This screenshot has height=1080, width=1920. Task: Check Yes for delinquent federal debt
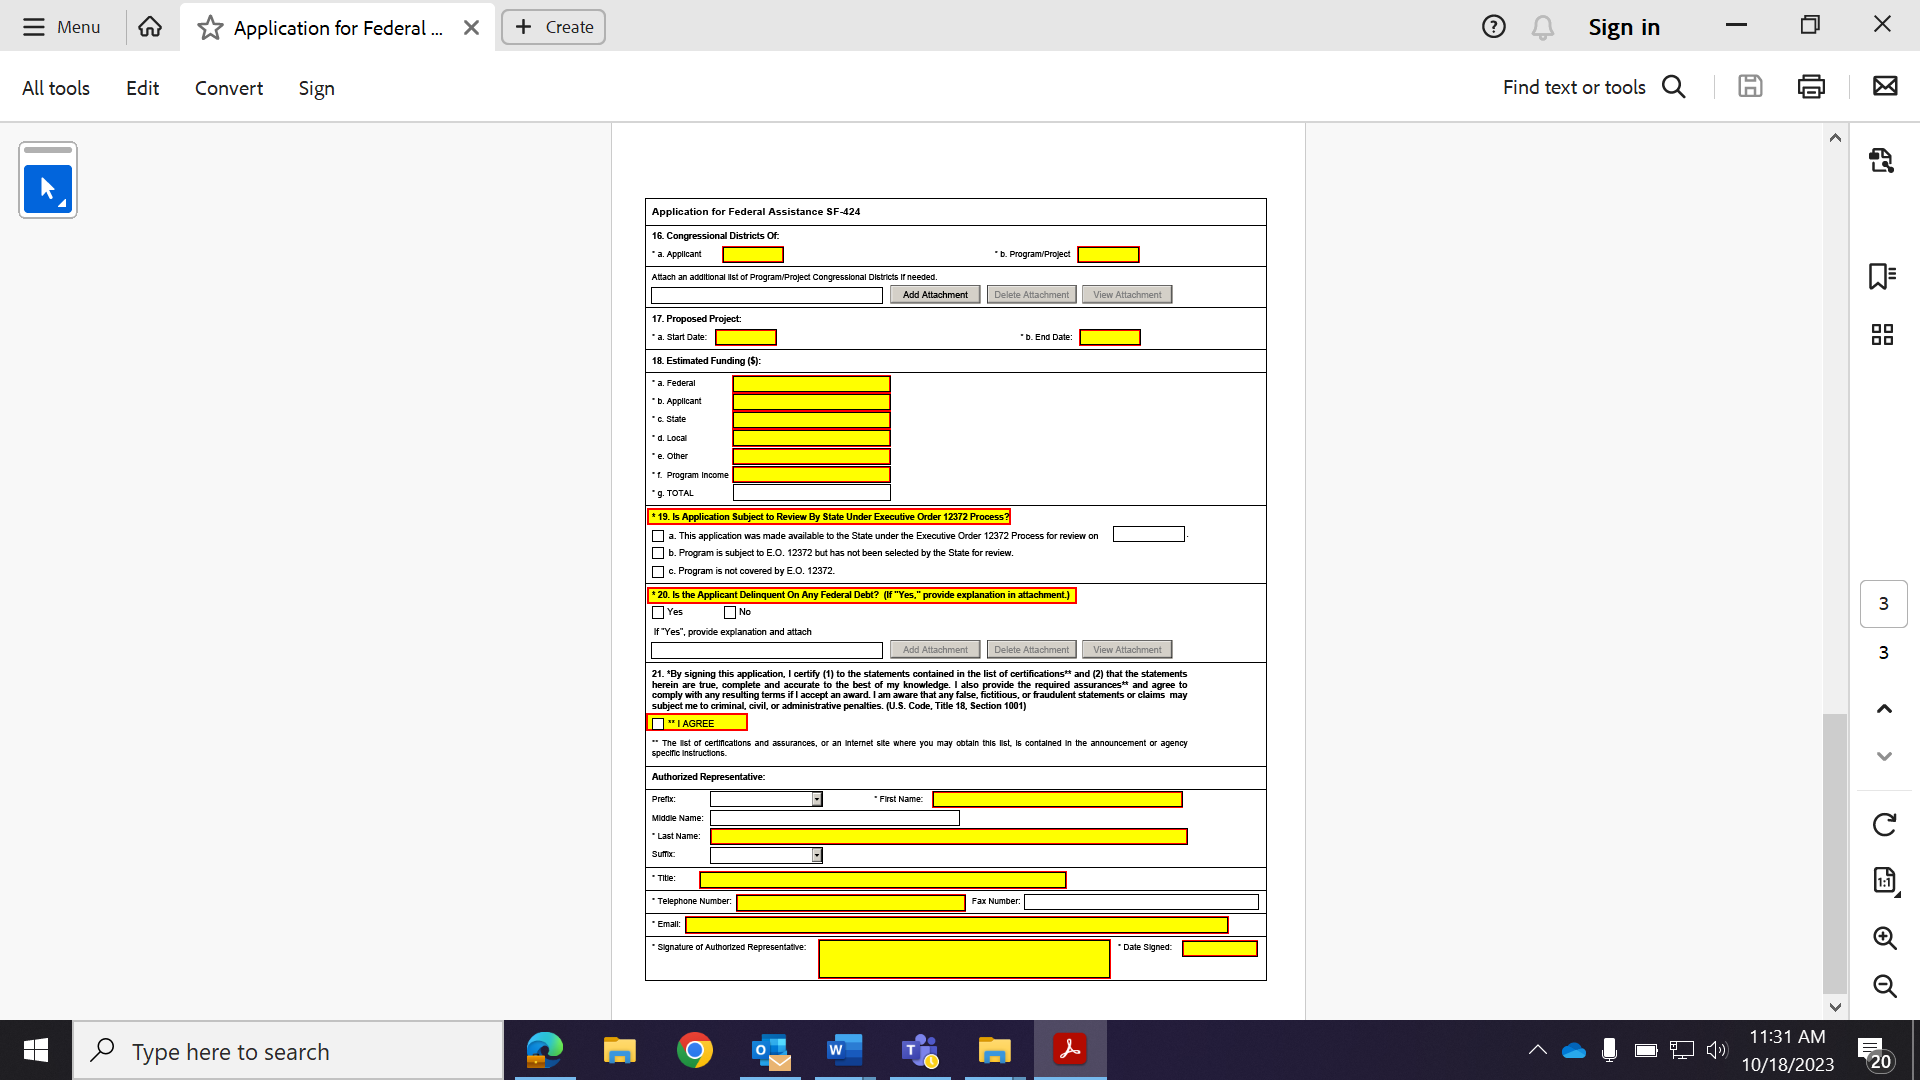pyautogui.click(x=658, y=613)
